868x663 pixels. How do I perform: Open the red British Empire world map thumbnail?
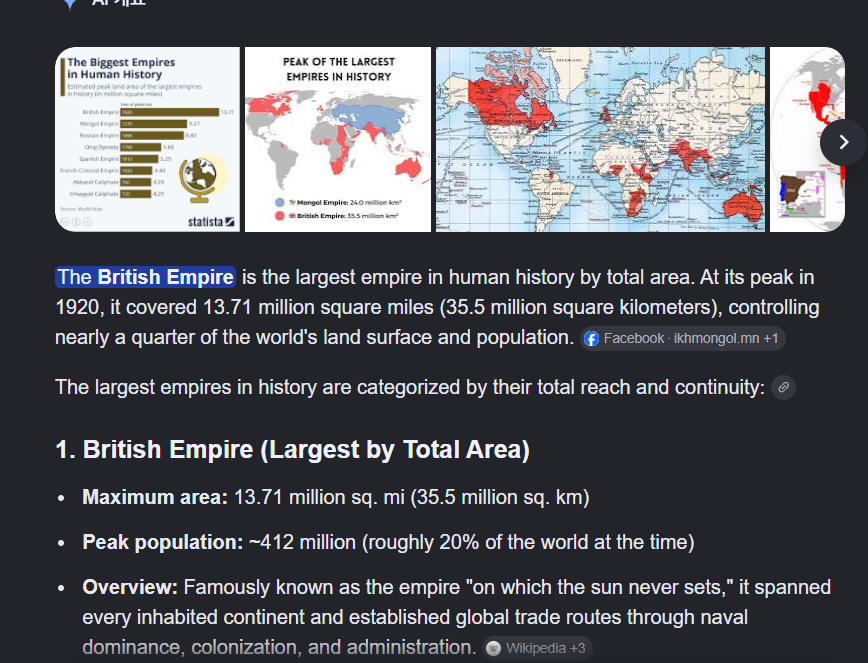pos(600,139)
